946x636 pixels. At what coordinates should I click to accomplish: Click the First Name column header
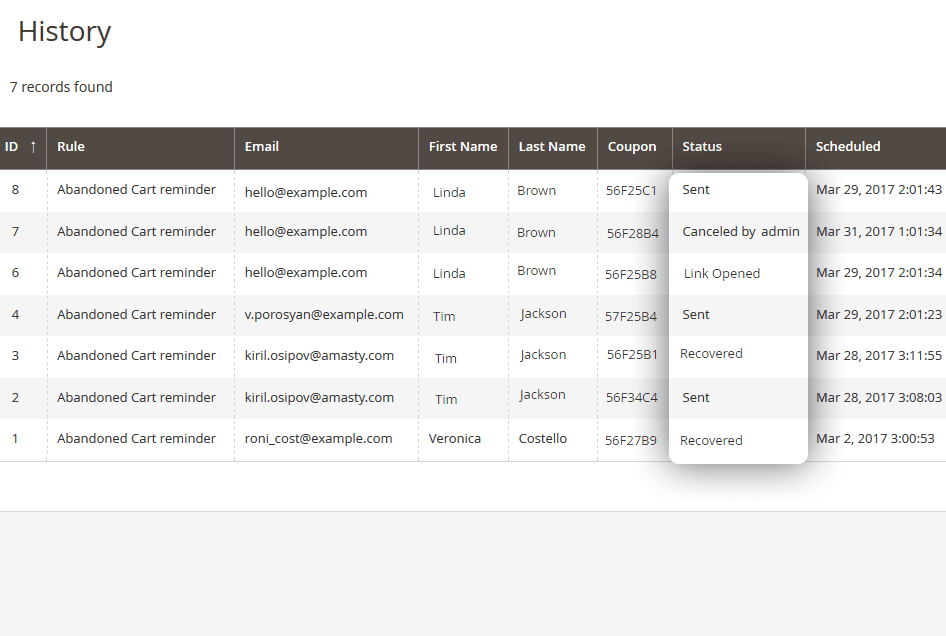click(x=463, y=147)
